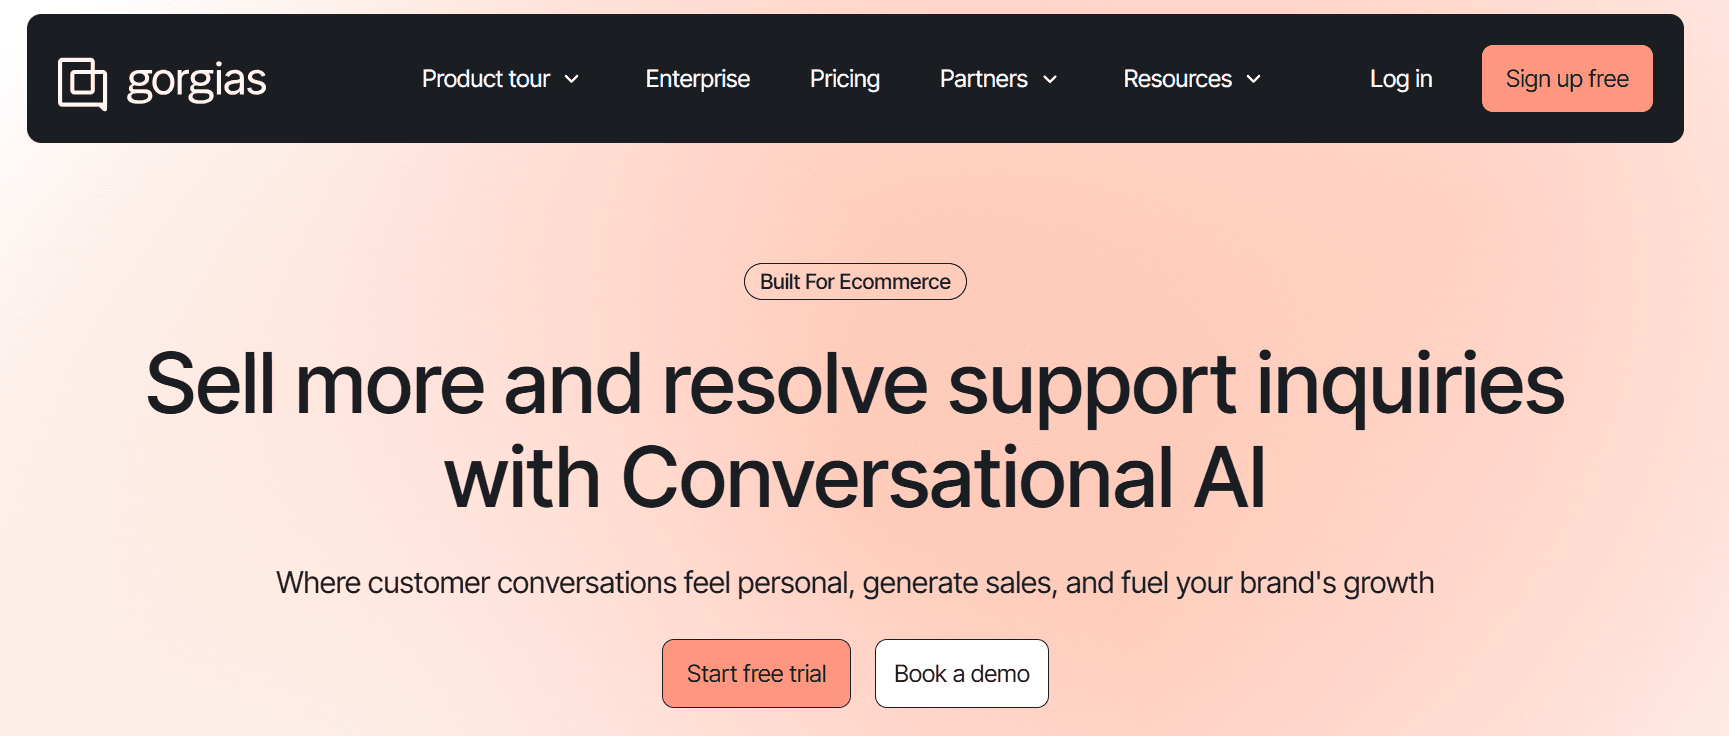Image resolution: width=1729 pixels, height=736 pixels.
Task: Select Resources in the navigation bar
Action: point(1177,79)
